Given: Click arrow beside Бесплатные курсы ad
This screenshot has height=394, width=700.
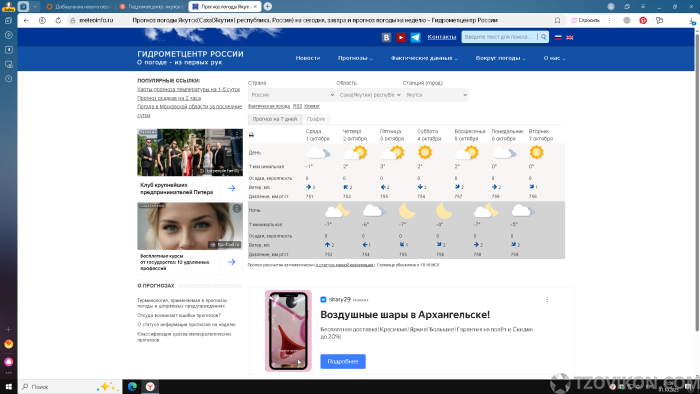Looking at the screenshot, I should click(232, 262).
